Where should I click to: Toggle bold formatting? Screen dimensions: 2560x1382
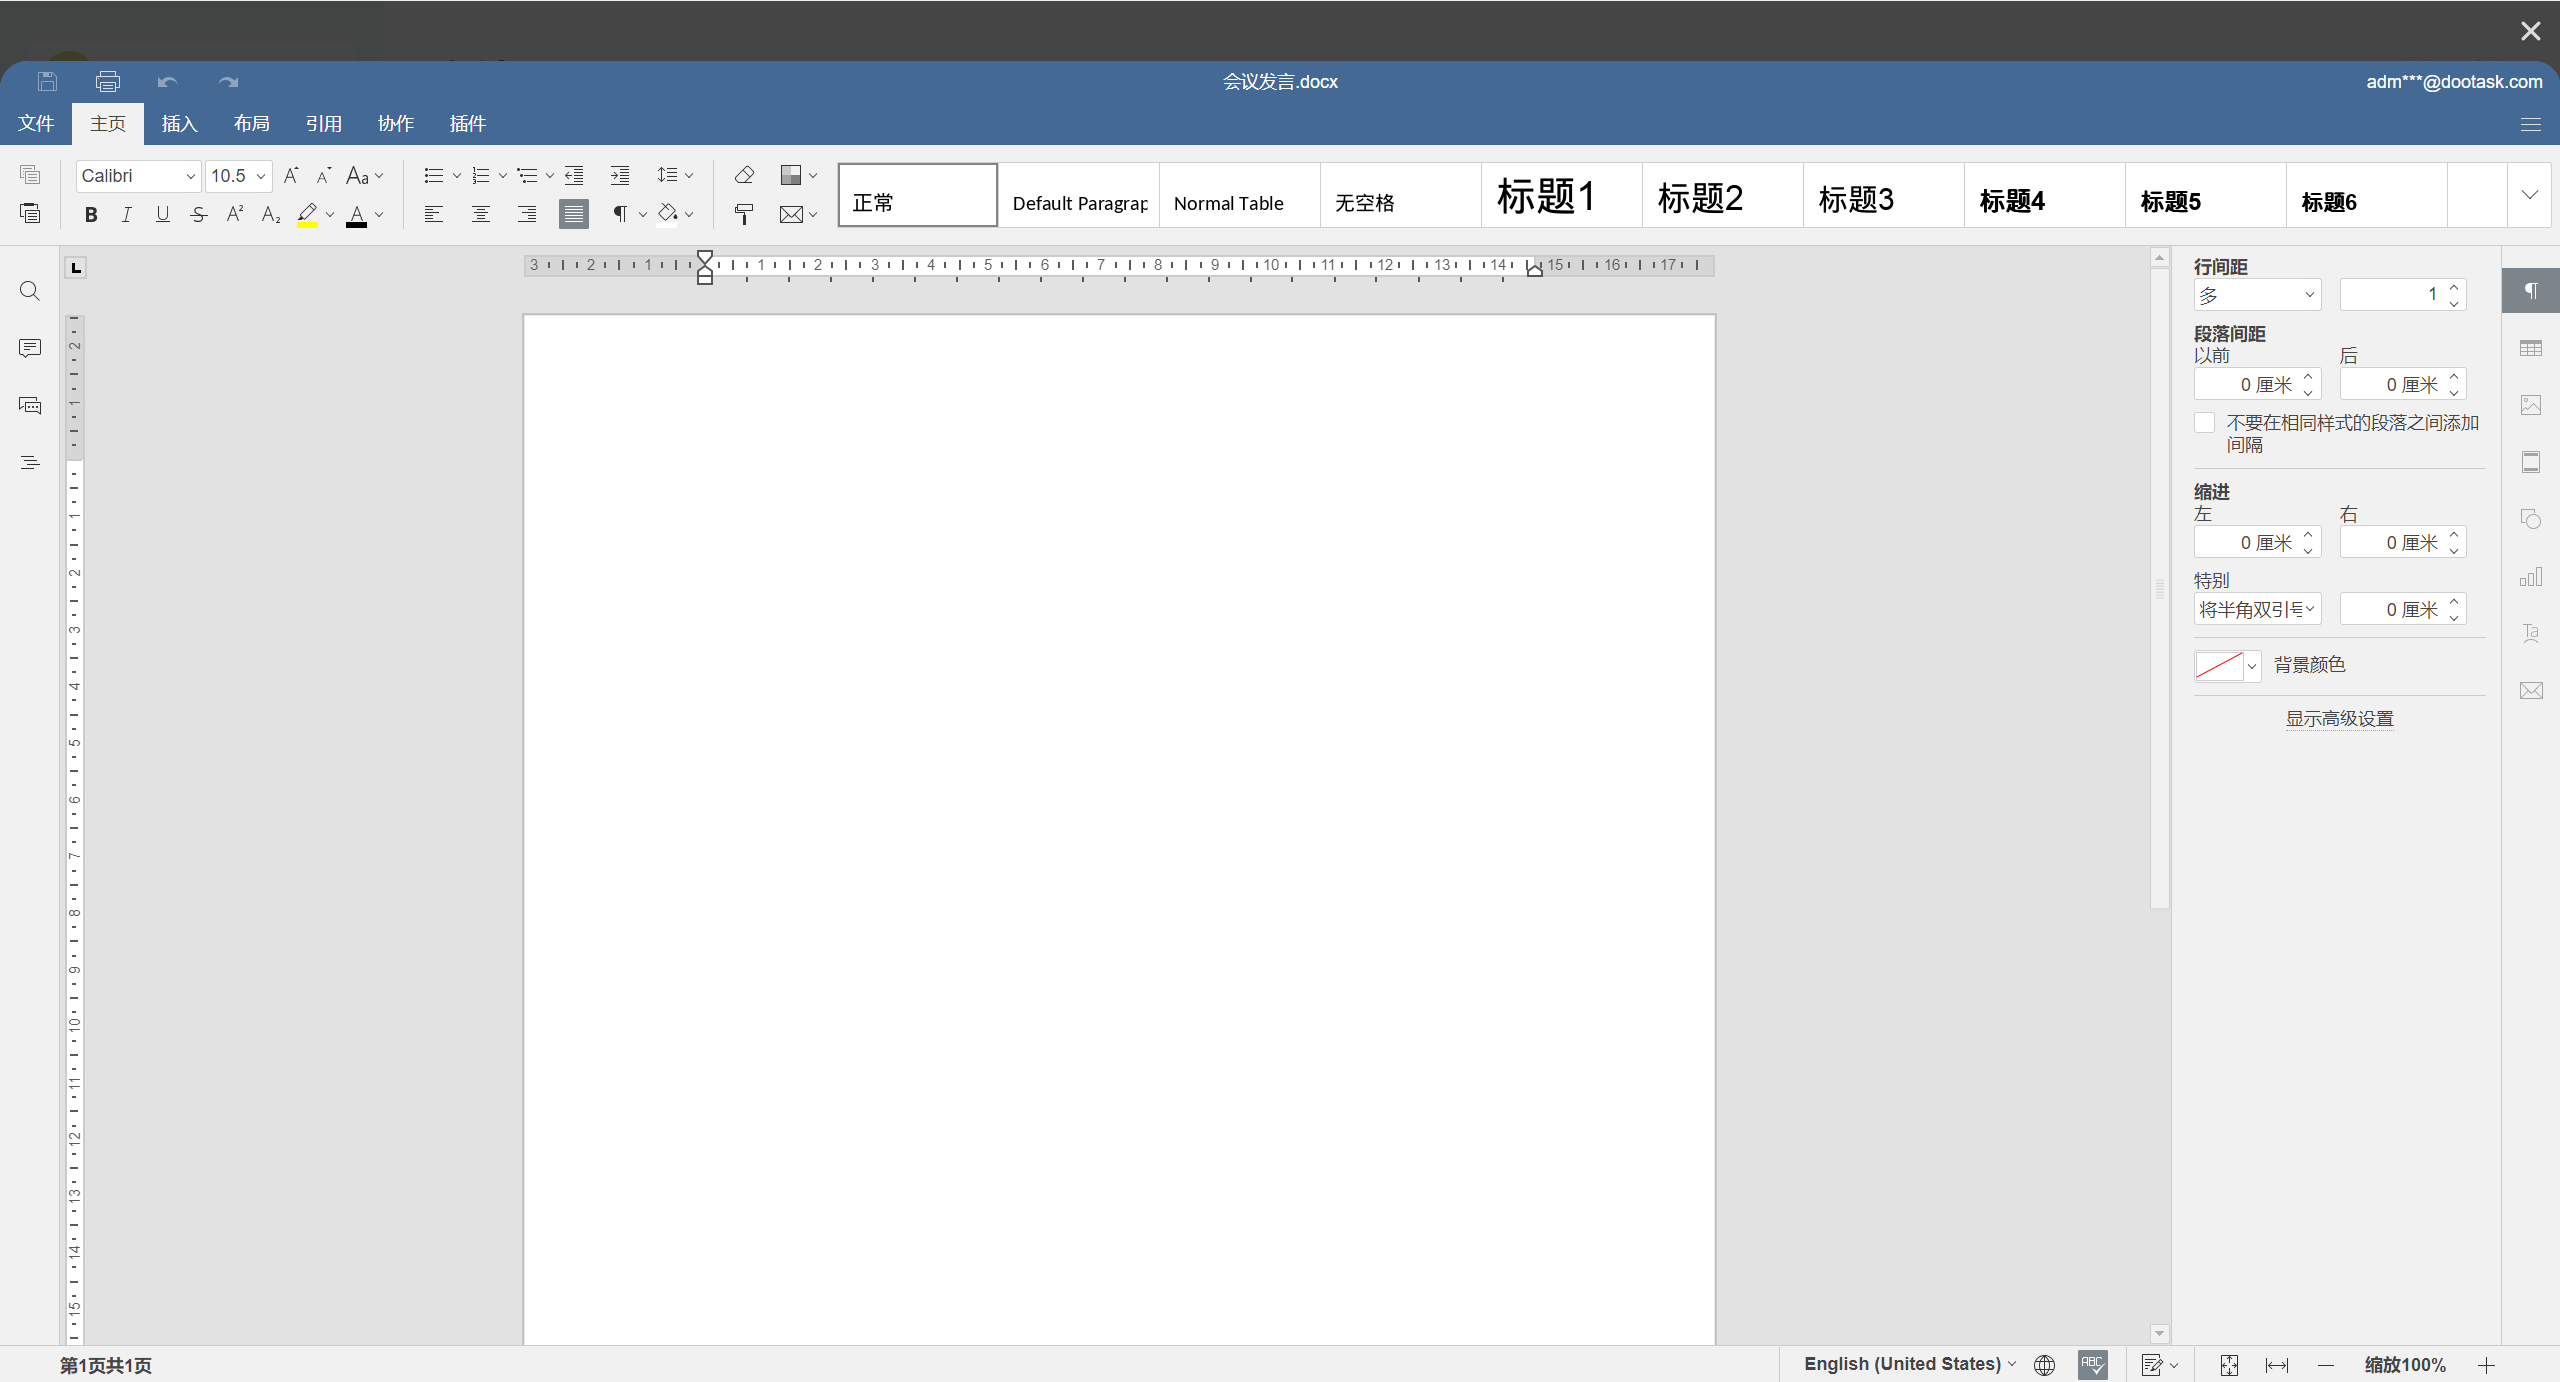coord(91,215)
